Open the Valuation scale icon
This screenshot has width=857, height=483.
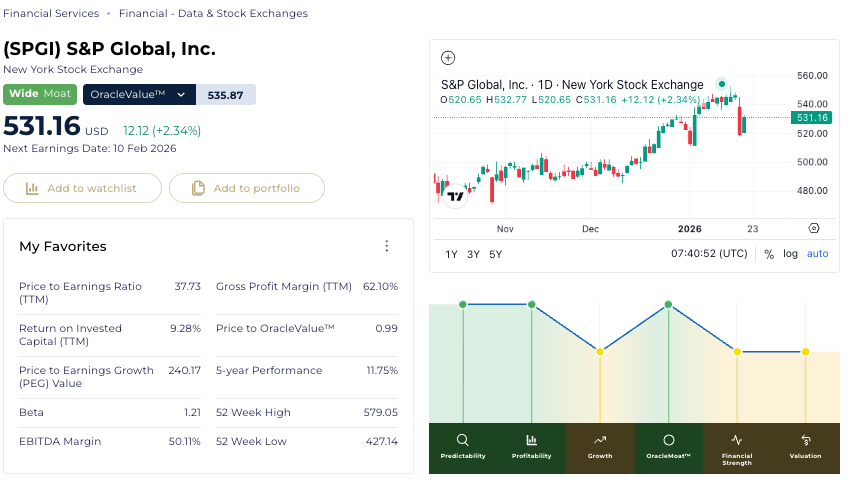tap(805, 440)
